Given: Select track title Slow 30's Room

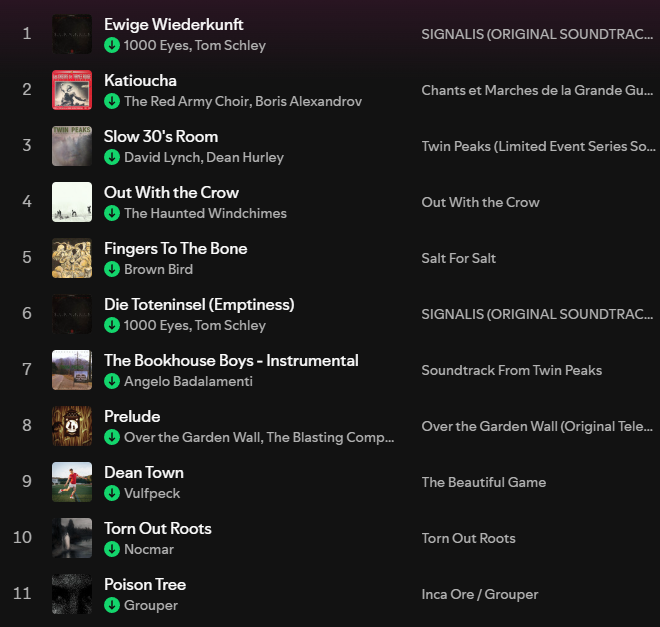Looking at the screenshot, I should (x=161, y=136).
